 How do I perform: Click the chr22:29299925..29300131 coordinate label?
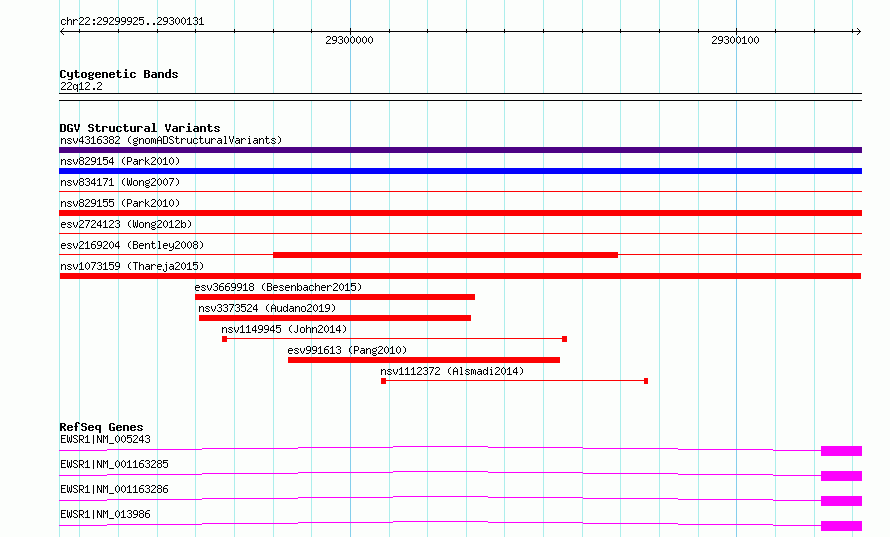(x=132, y=22)
